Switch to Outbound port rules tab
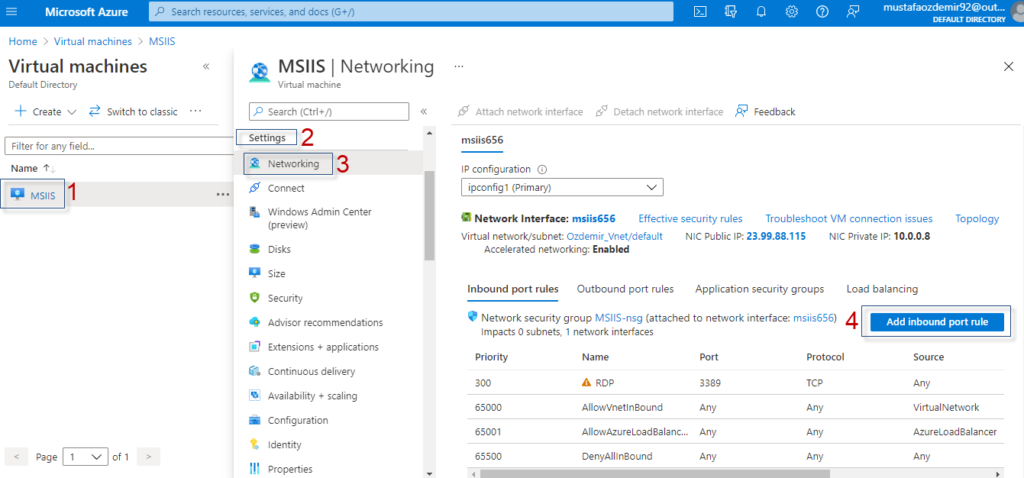 tap(625, 289)
